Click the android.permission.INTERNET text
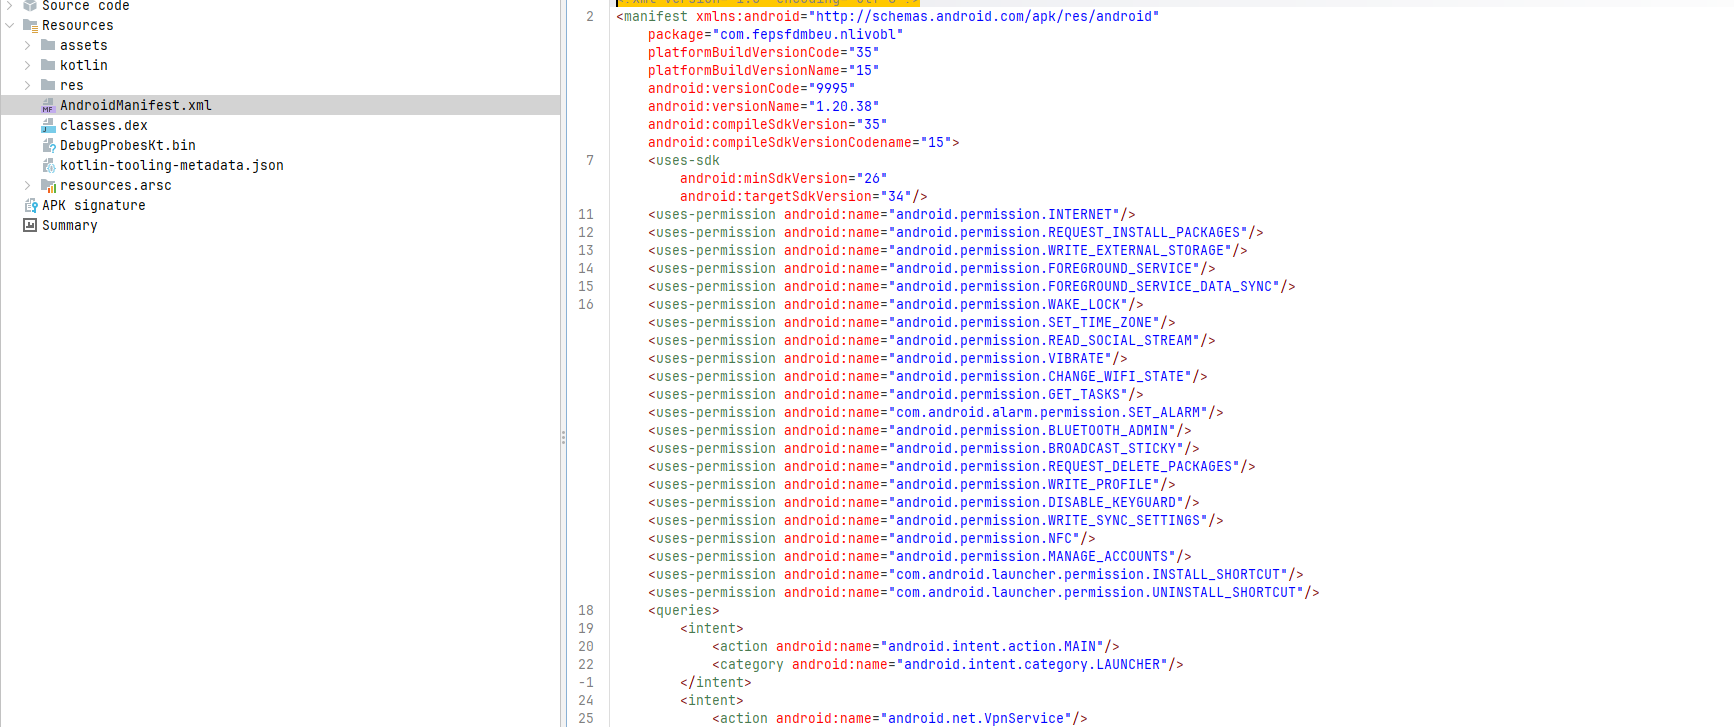 point(1004,214)
